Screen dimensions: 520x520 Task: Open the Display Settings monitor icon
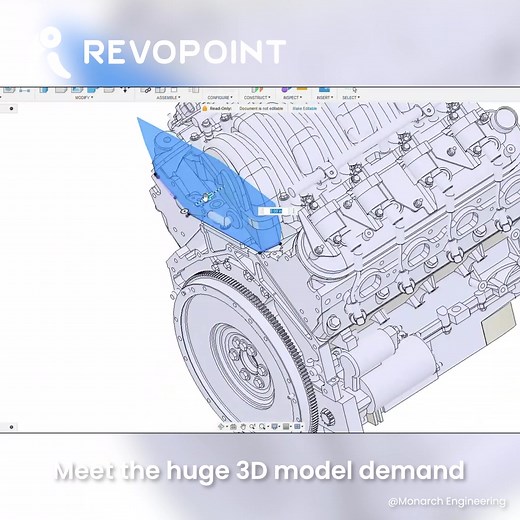pyautogui.click(x=274, y=426)
